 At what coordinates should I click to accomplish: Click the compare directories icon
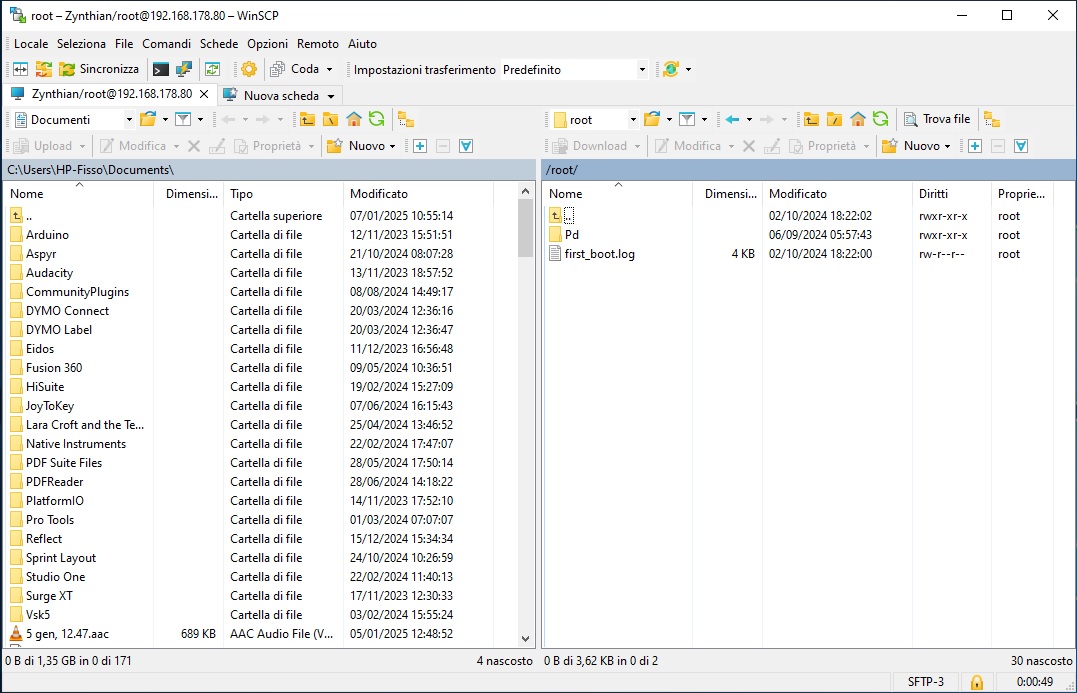click(x=21, y=69)
